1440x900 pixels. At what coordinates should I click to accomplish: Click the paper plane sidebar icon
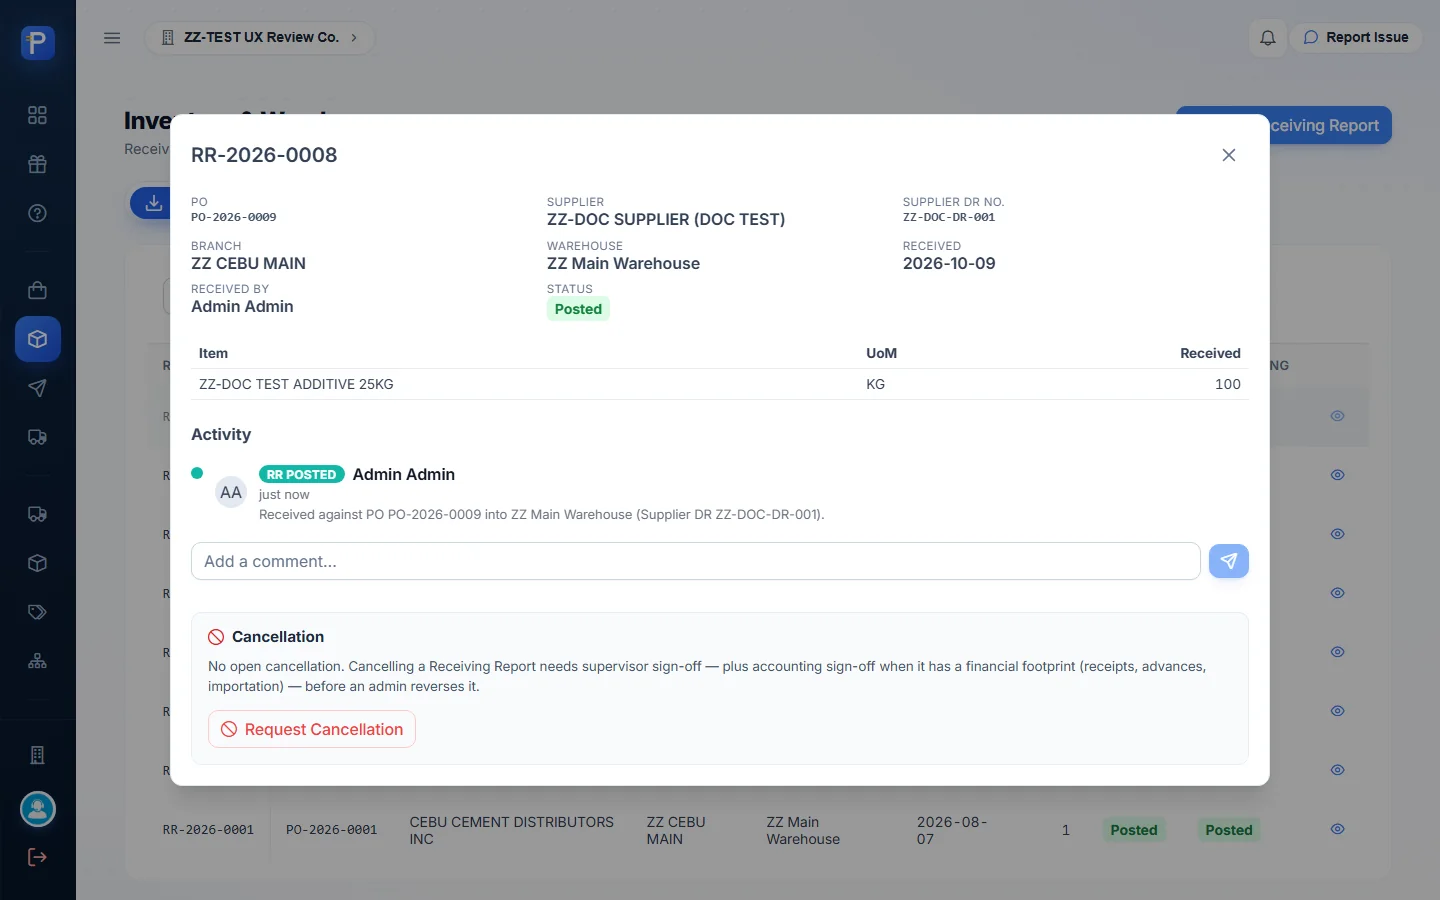[x=38, y=388]
